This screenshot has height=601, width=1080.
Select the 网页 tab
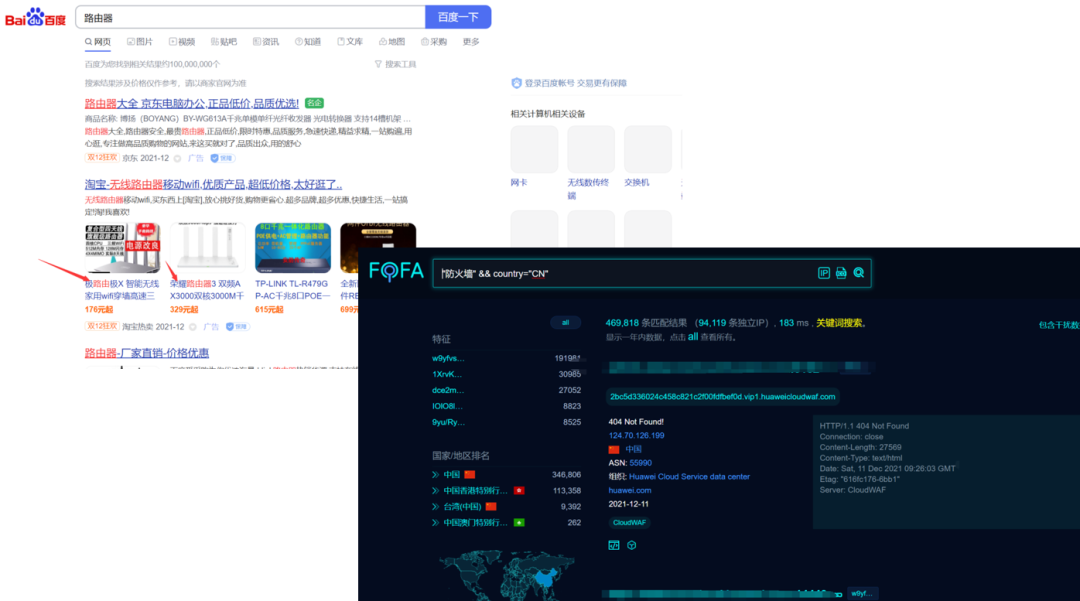click(x=98, y=42)
